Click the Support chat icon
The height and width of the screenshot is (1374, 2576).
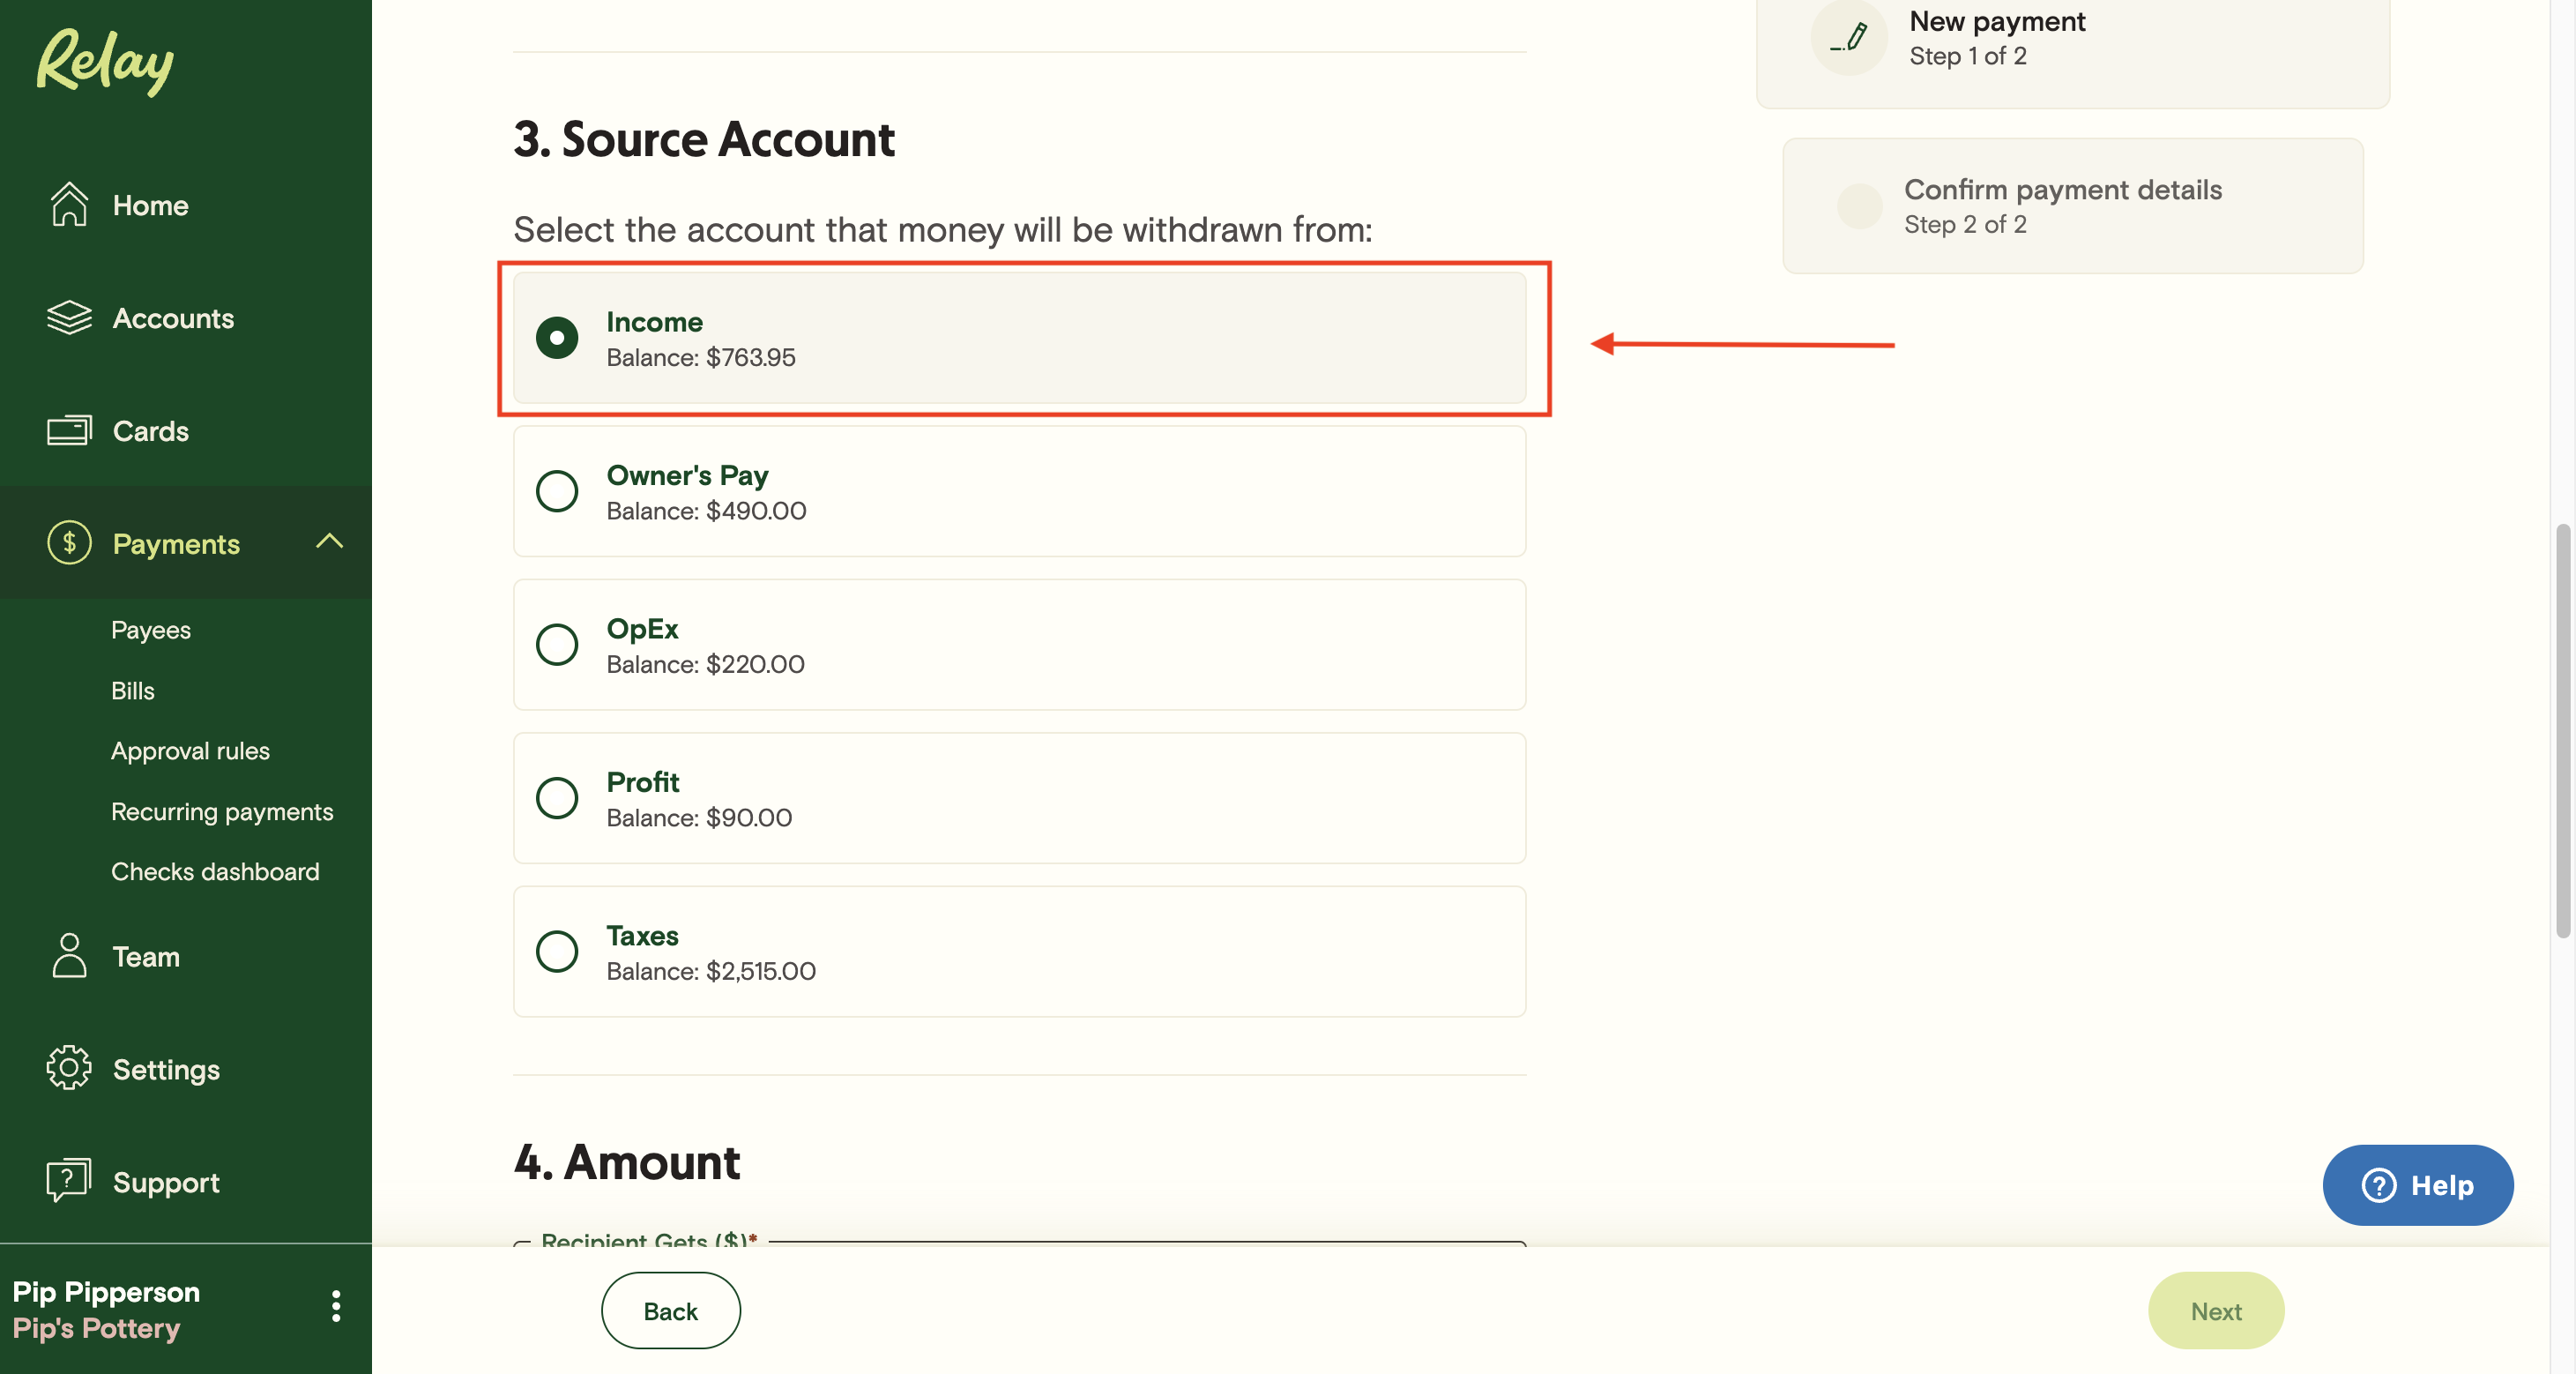tap(68, 1181)
